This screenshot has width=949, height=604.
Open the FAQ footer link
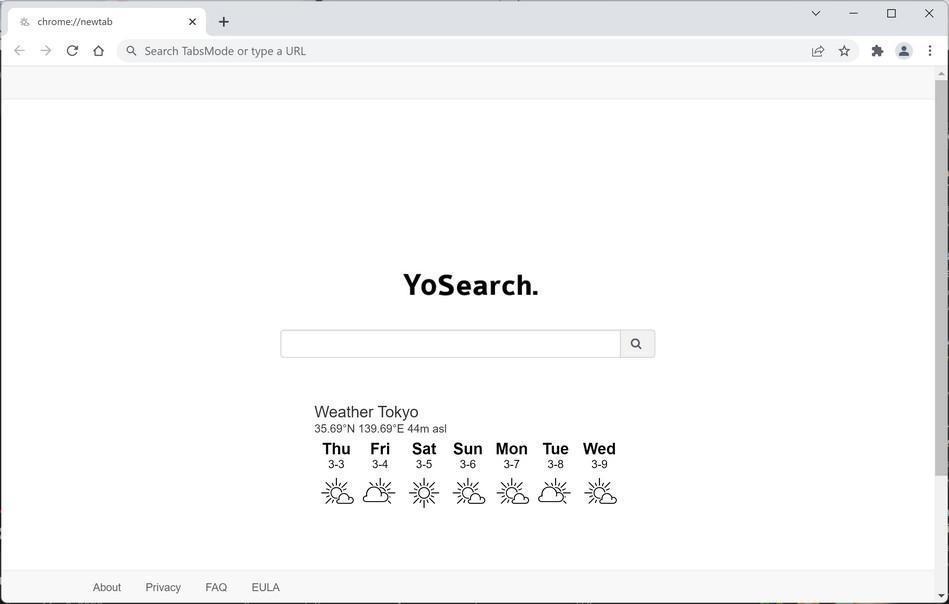[216, 587]
